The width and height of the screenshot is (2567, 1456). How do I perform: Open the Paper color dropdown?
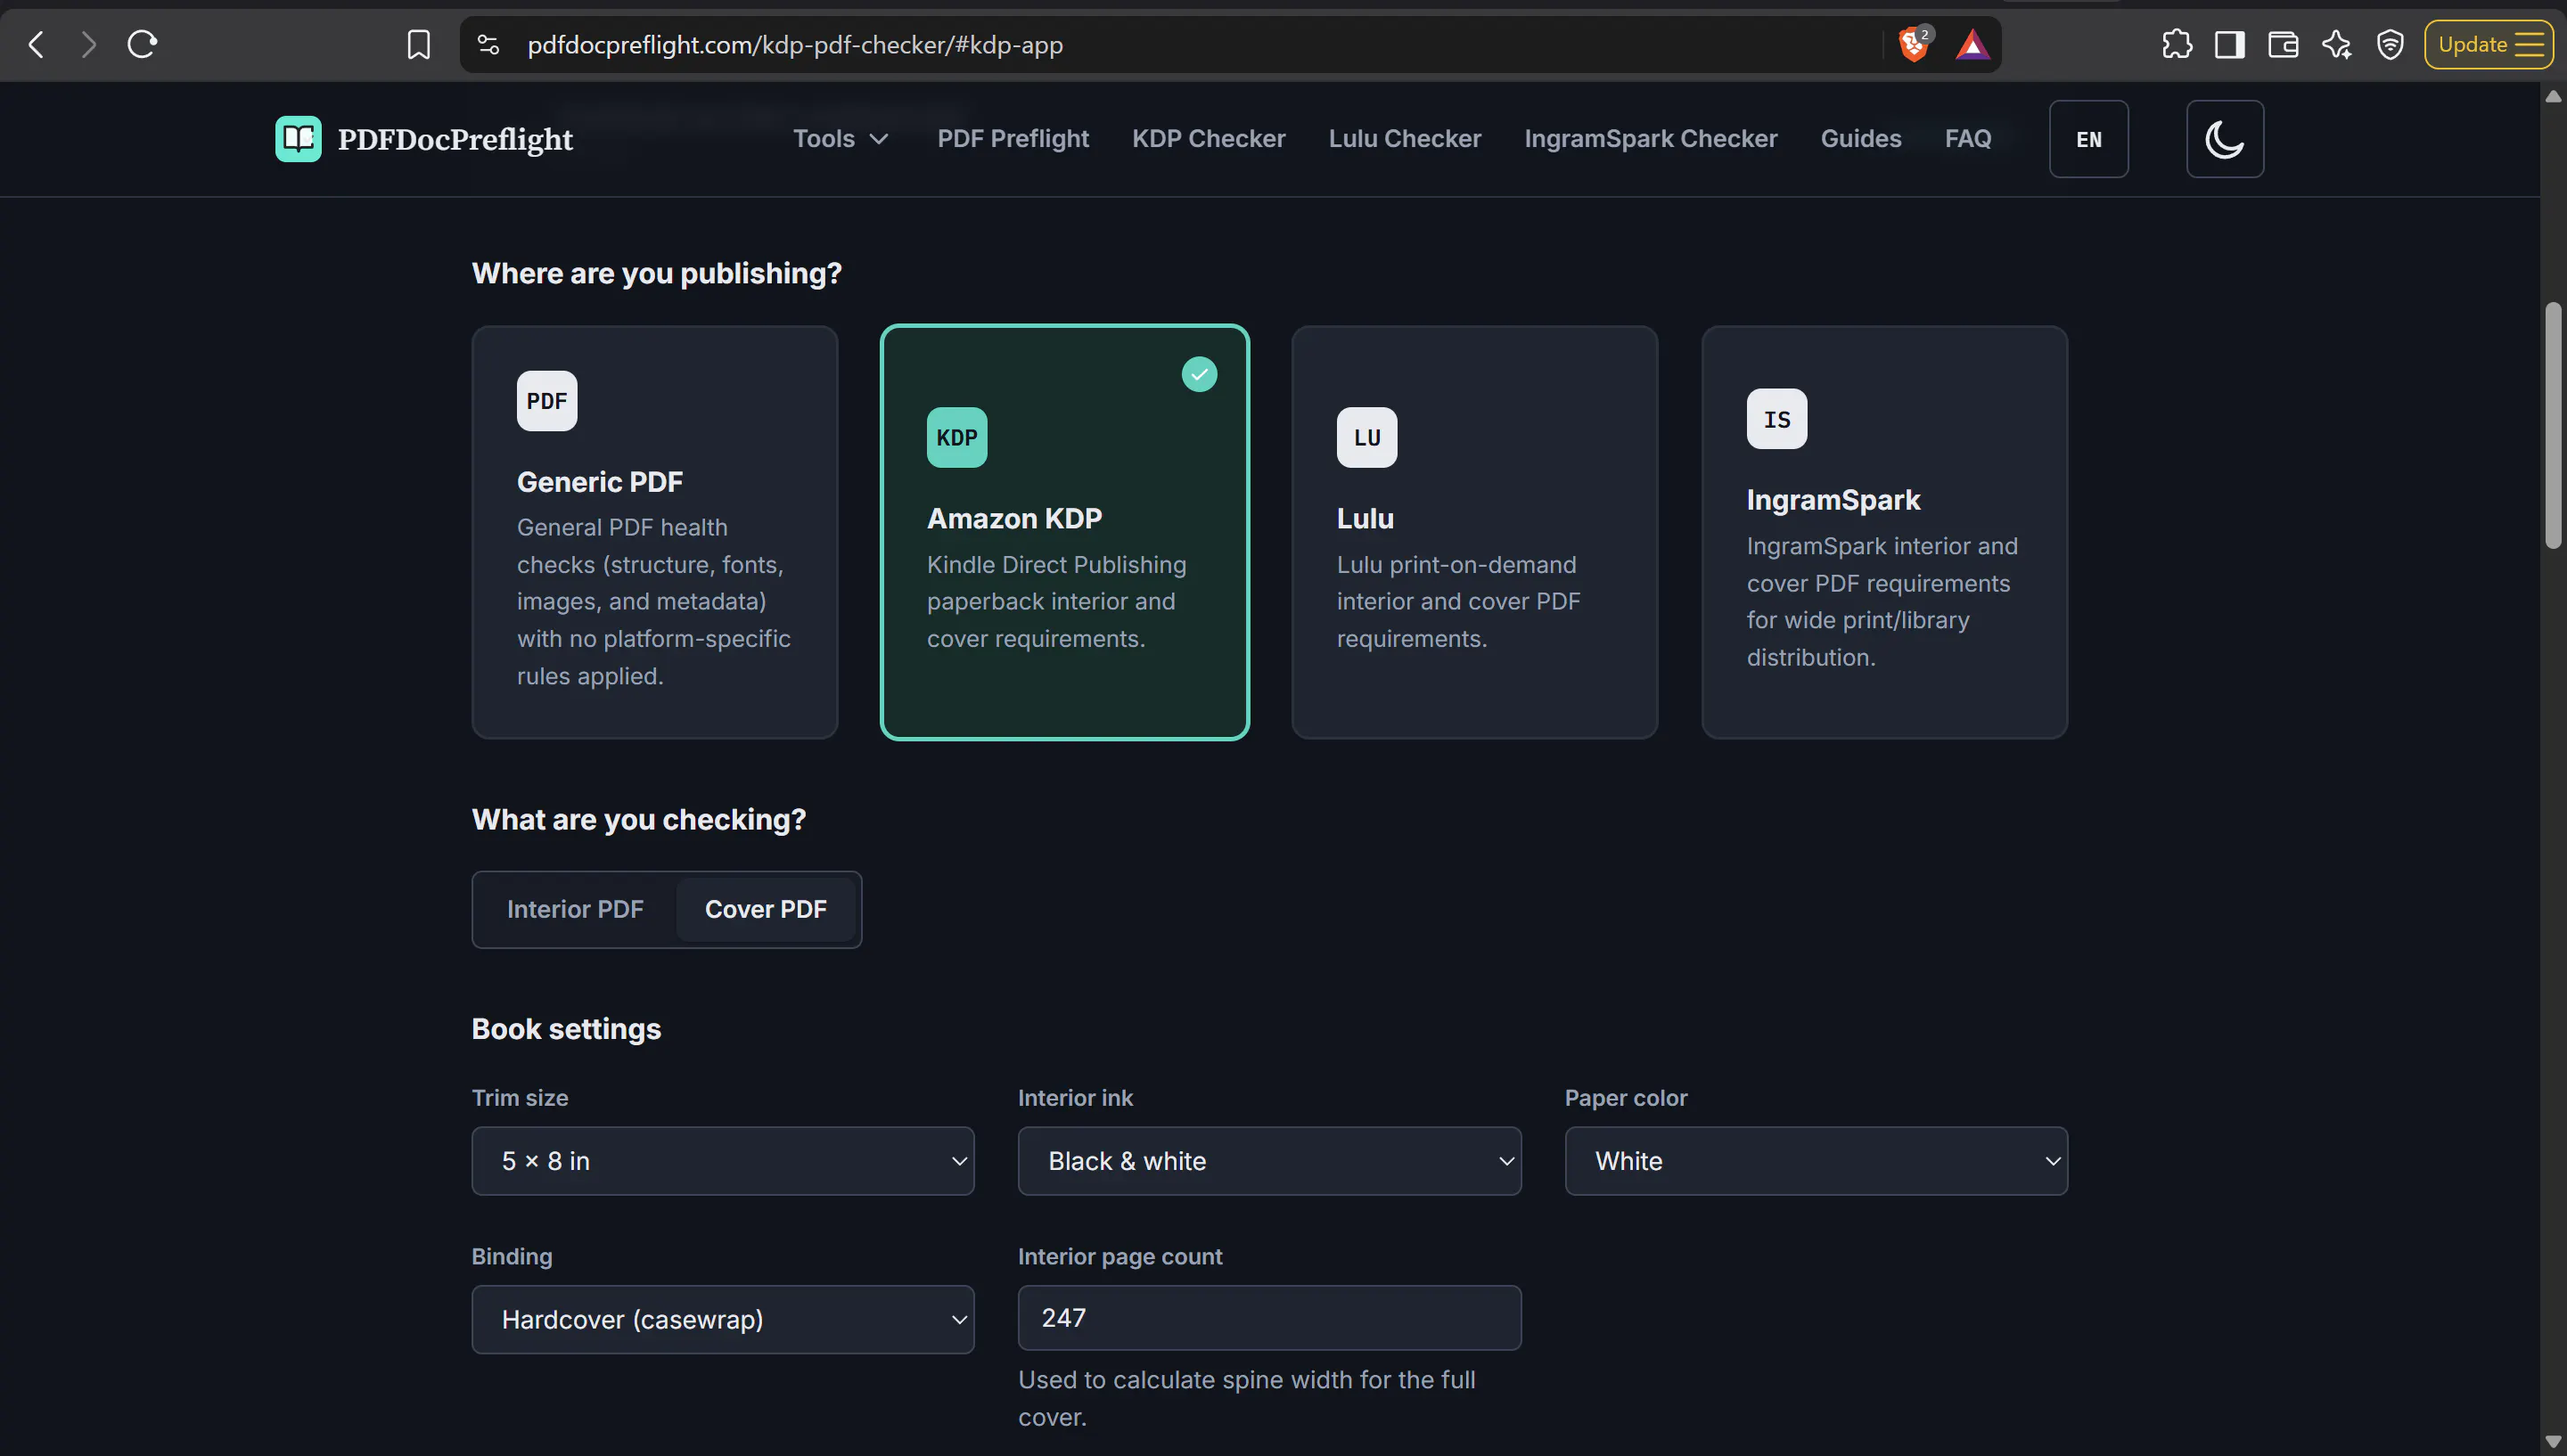click(1816, 1161)
